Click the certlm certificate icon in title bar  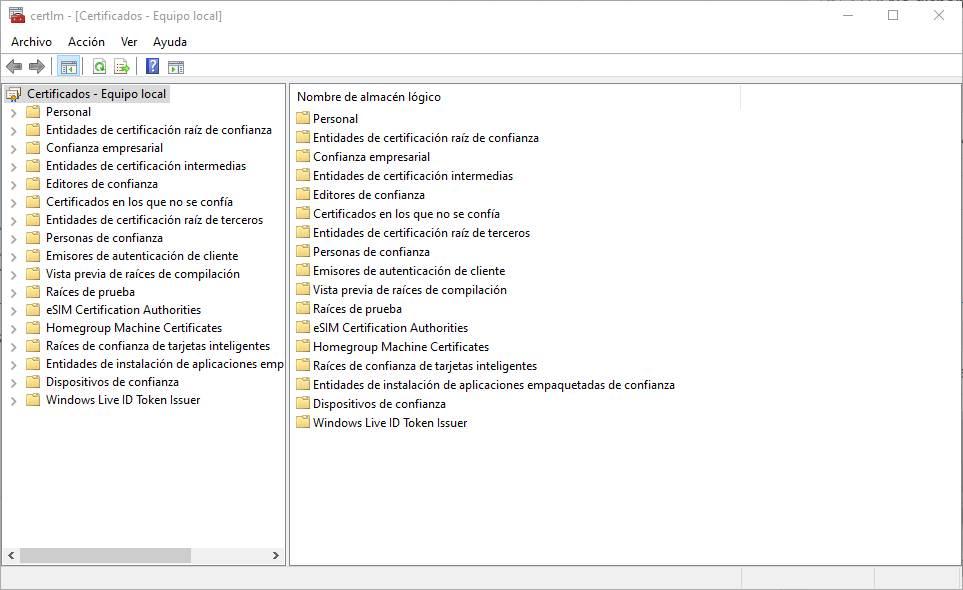(x=16, y=15)
